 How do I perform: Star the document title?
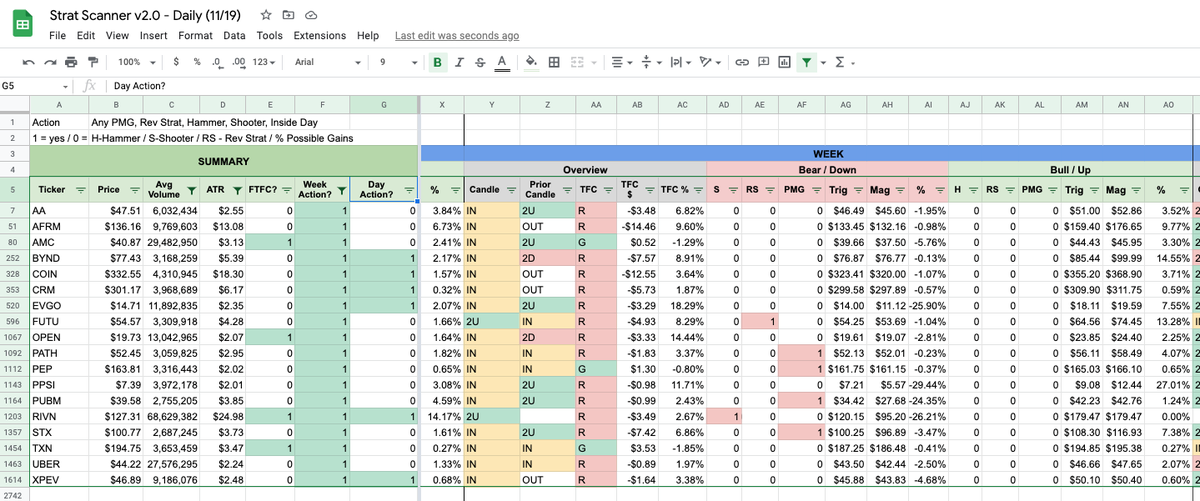[266, 15]
